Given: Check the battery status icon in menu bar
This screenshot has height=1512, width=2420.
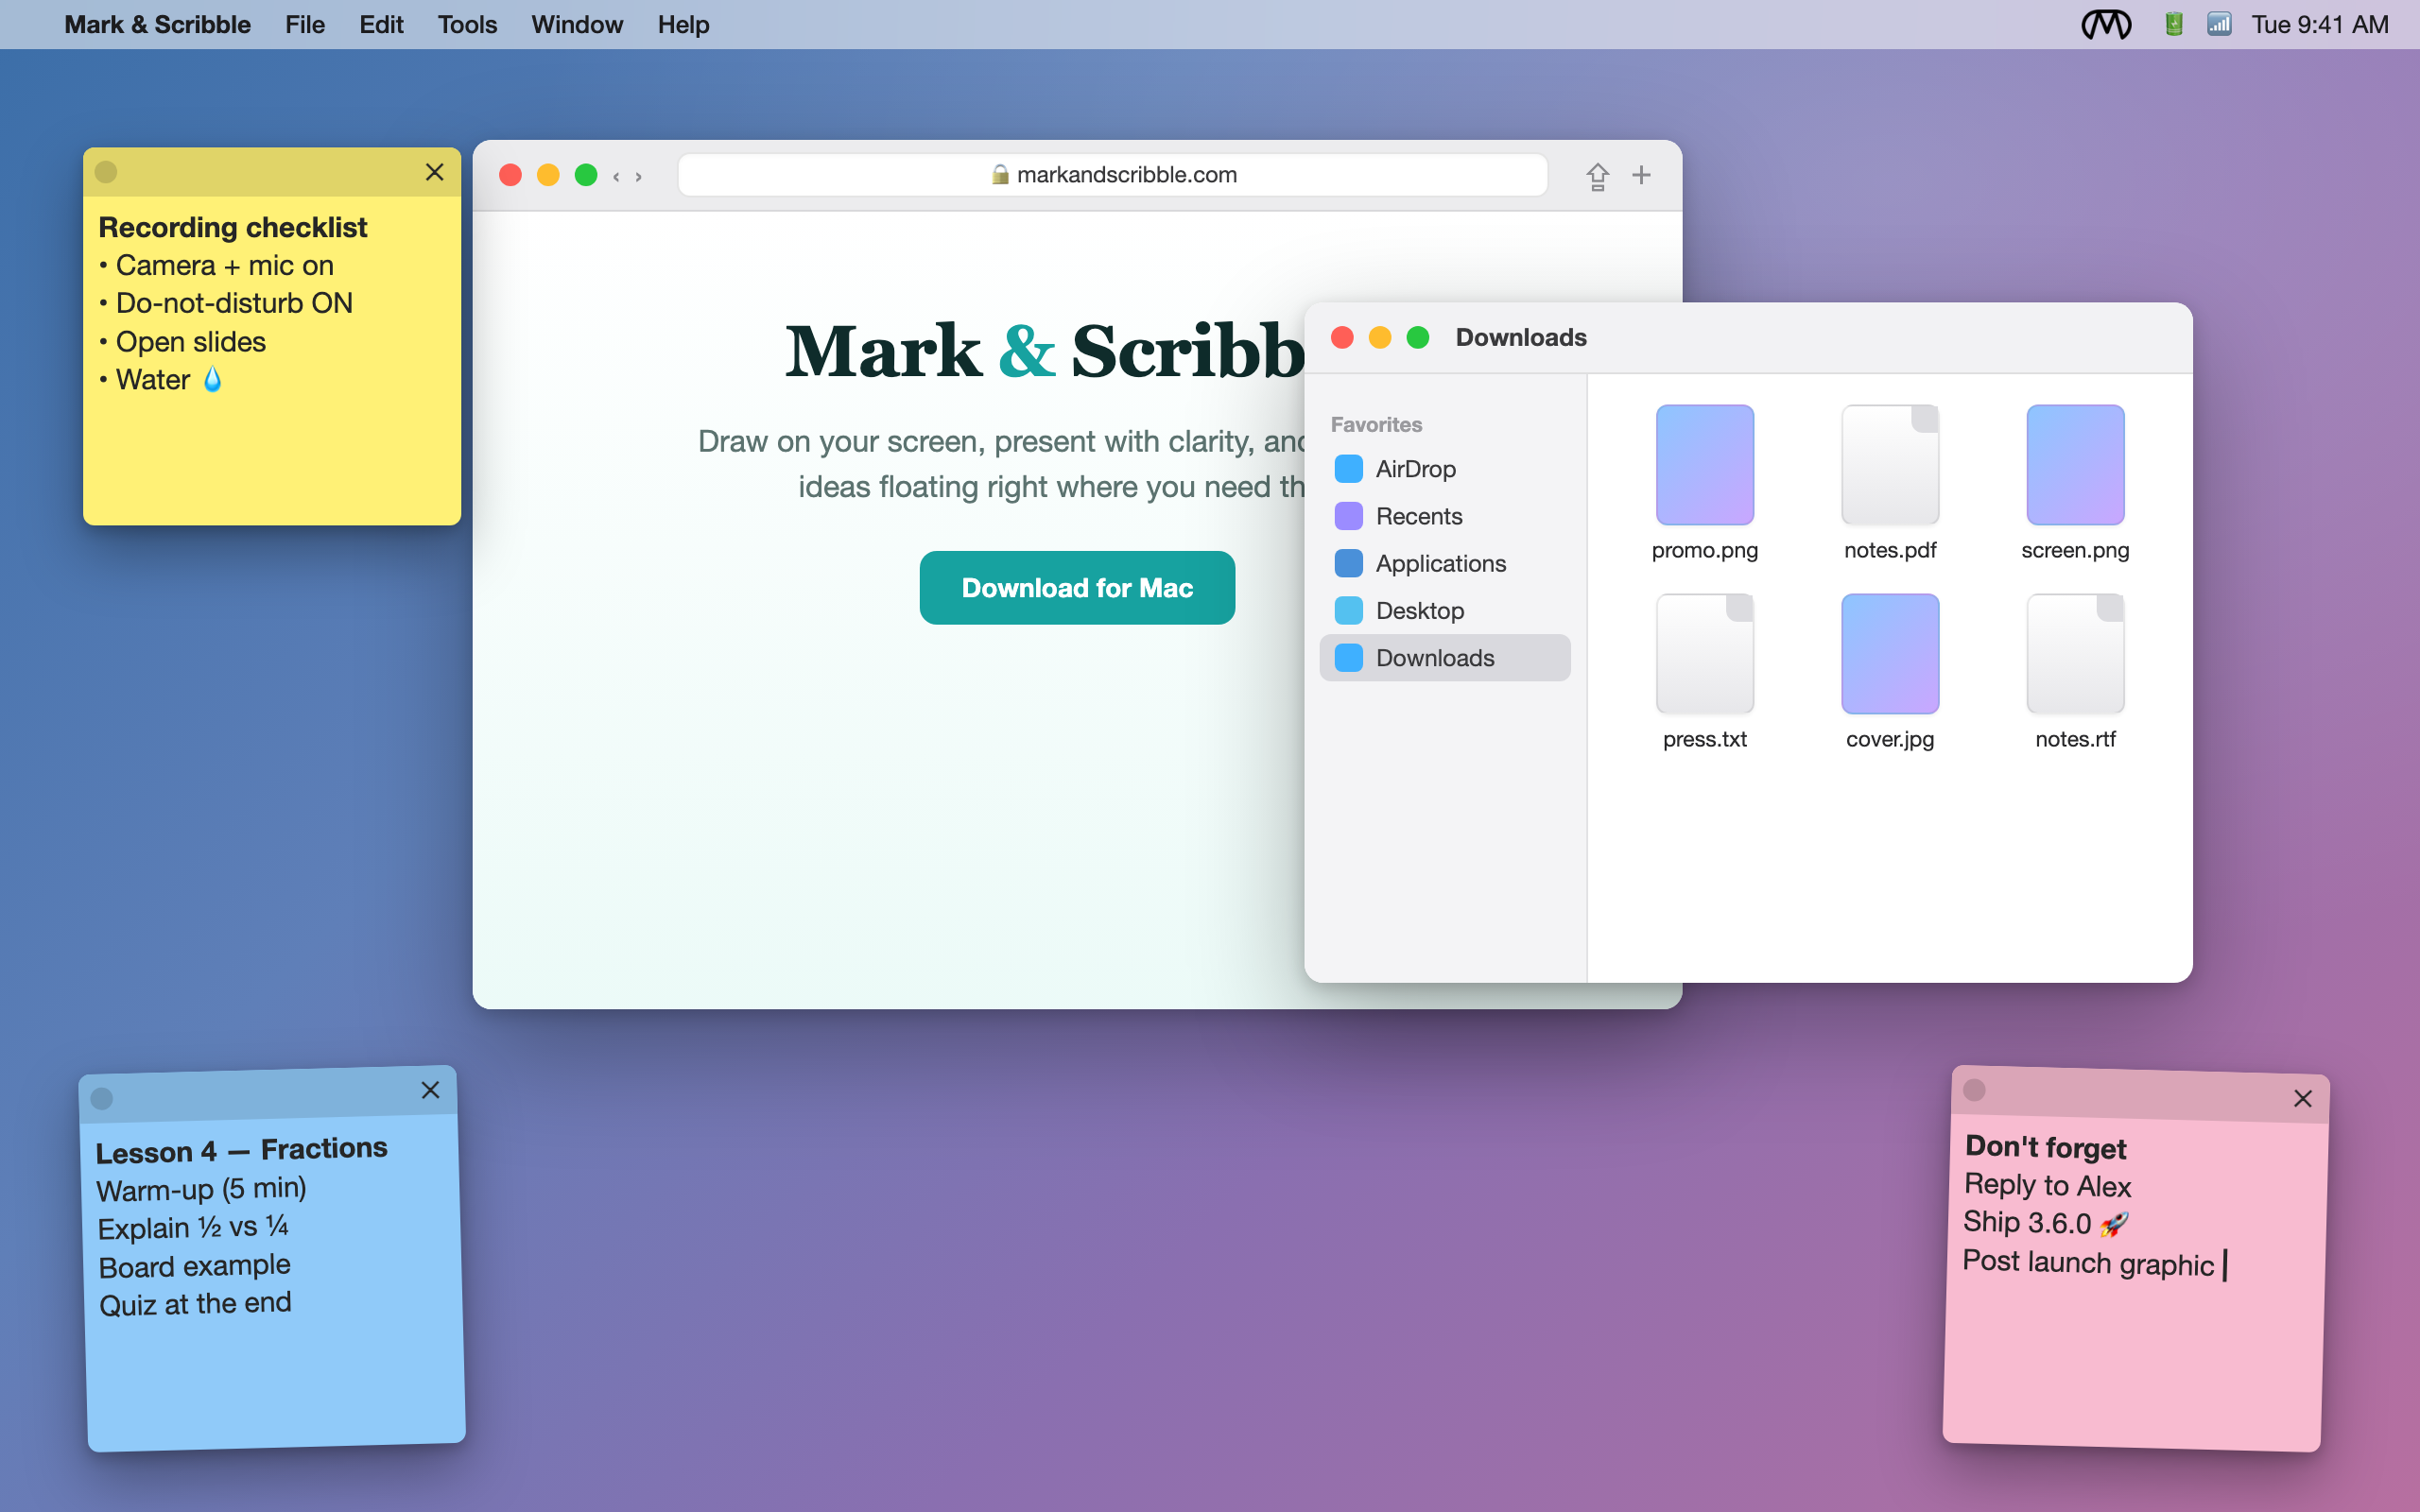Looking at the screenshot, I should coord(2174,24).
